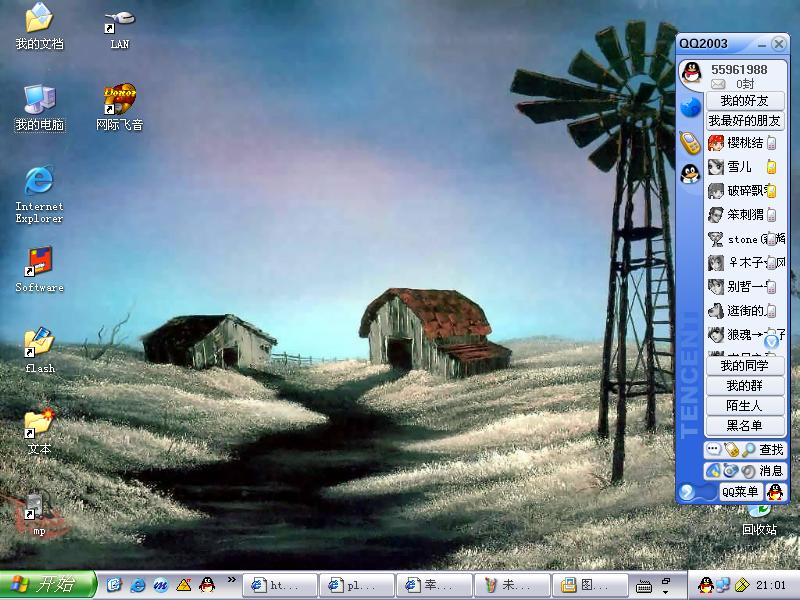
Task: Open the mp desktop shortcut
Action: point(39,513)
